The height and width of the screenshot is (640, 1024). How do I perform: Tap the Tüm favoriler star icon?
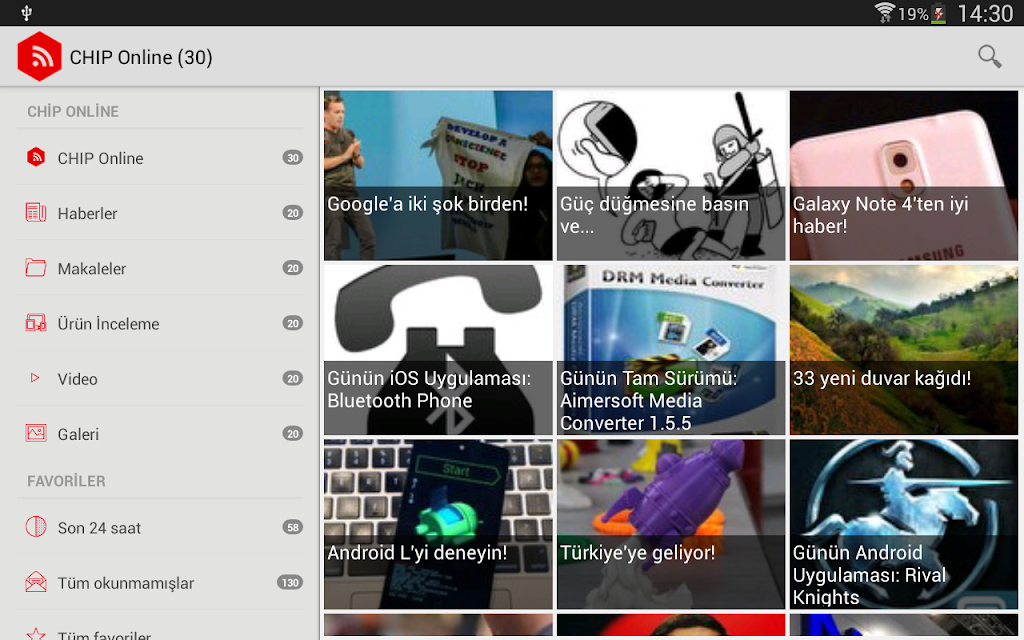coord(36,633)
